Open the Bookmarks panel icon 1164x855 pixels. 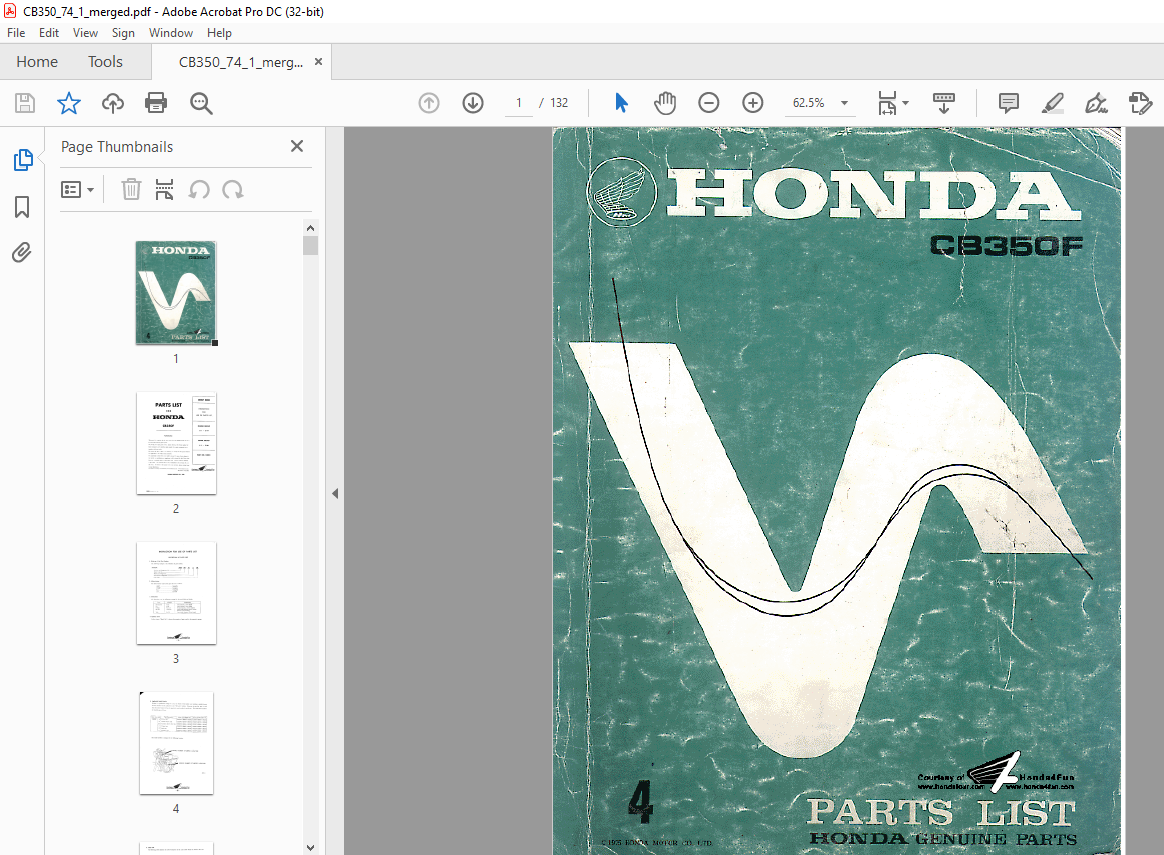22,206
